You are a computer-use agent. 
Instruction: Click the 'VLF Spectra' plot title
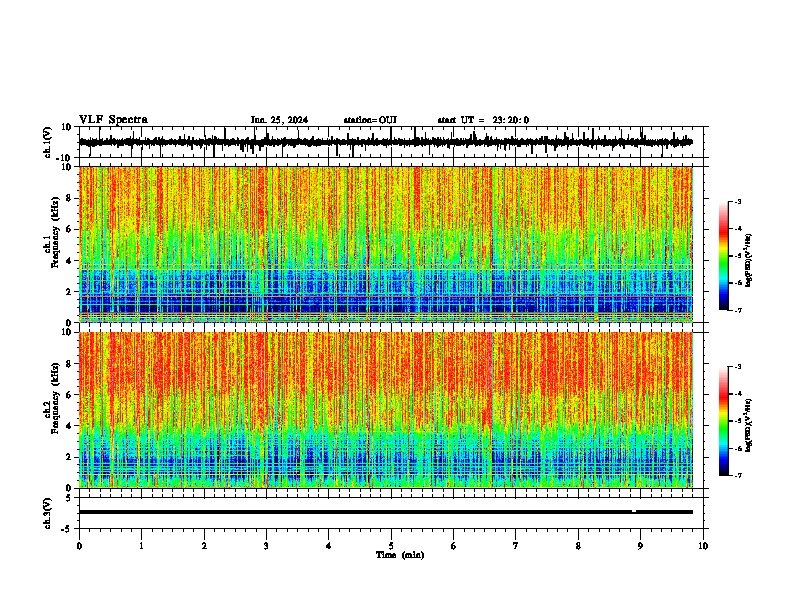coord(113,120)
